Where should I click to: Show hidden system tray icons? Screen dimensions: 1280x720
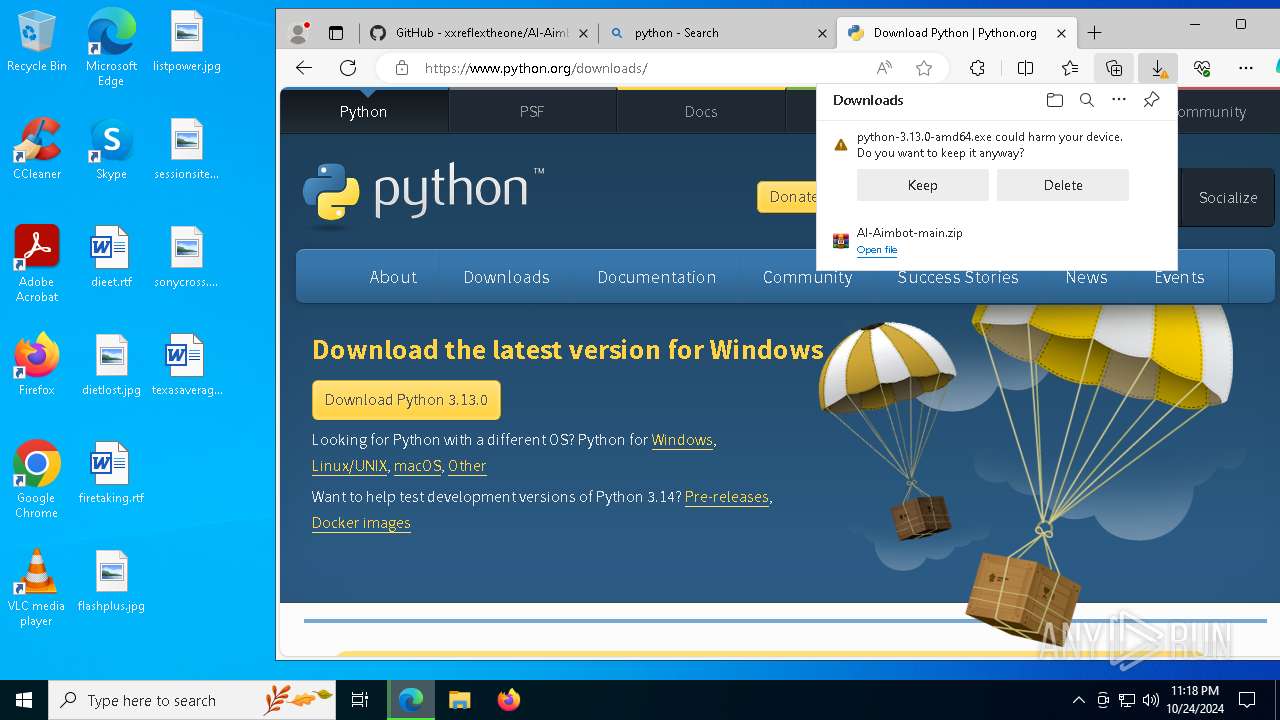[x=1078, y=700]
